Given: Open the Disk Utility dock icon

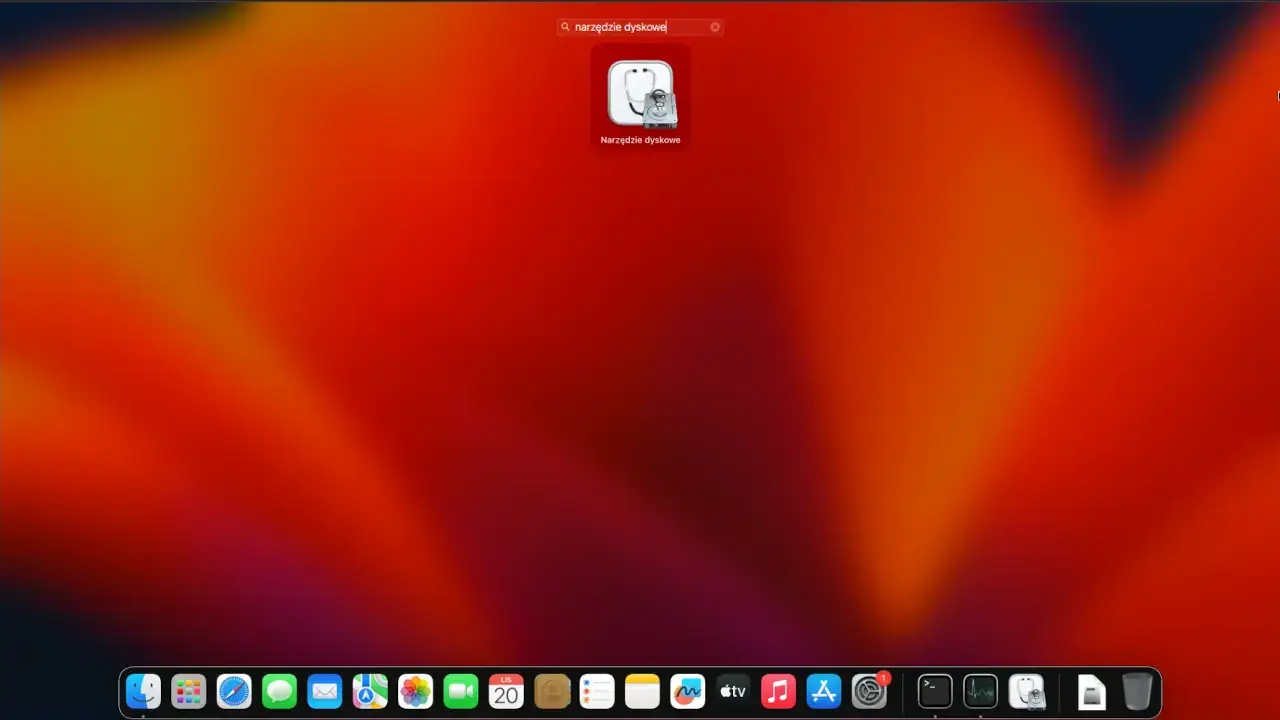Looking at the screenshot, I should click(1027, 691).
